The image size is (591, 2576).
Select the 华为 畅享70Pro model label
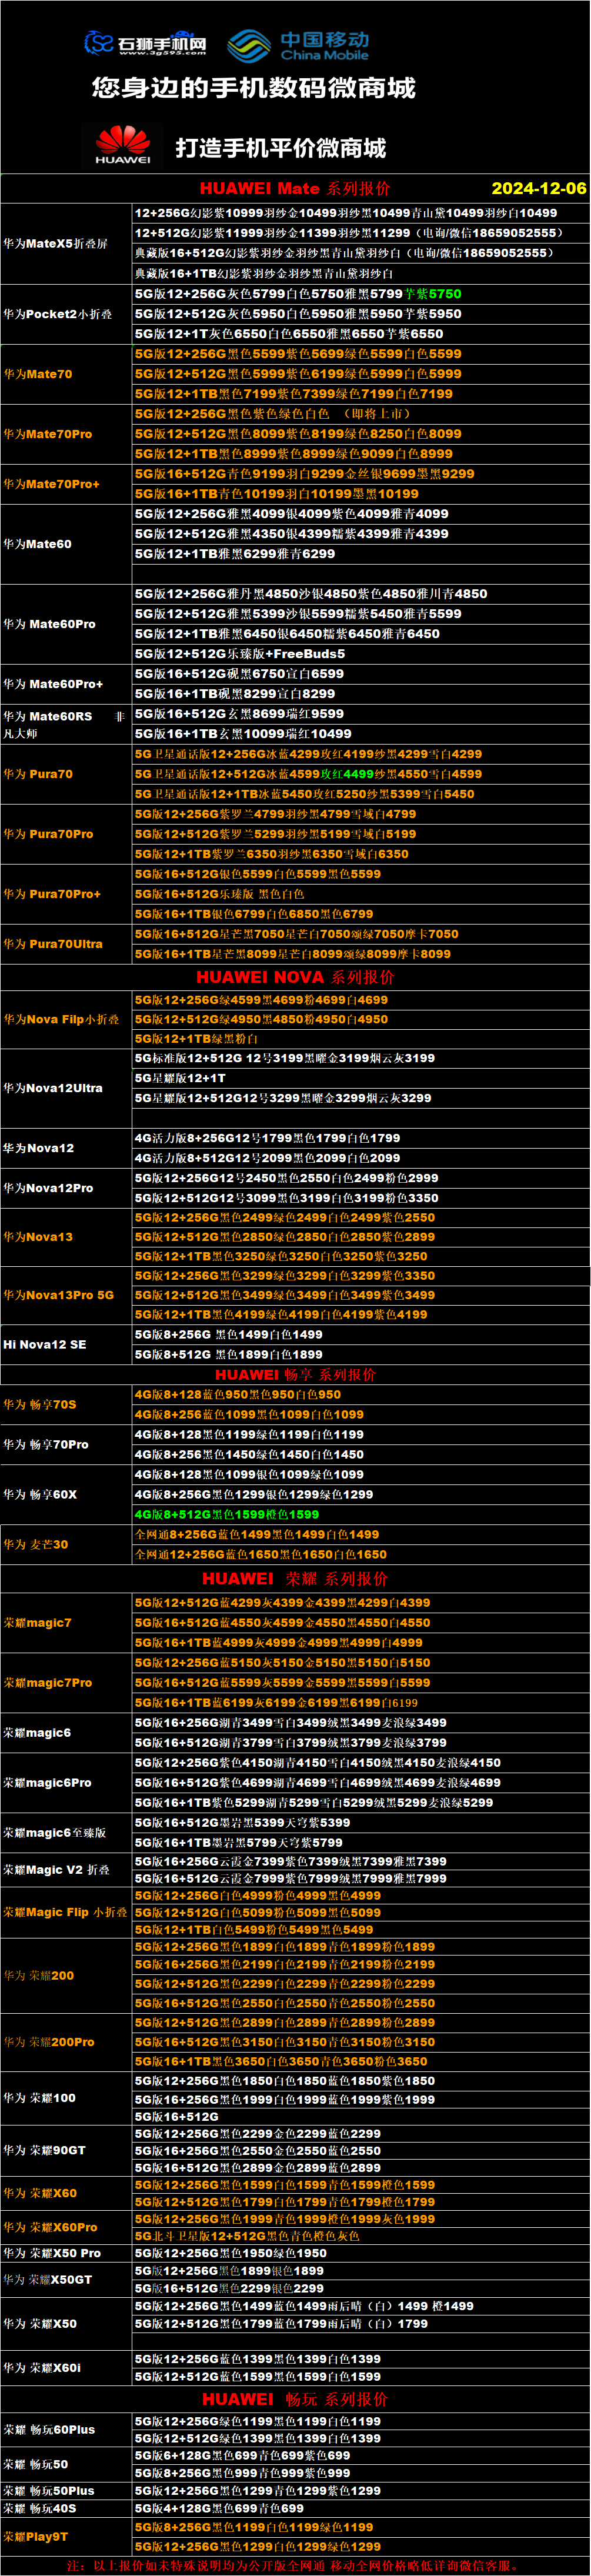click(x=46, y=1445)
